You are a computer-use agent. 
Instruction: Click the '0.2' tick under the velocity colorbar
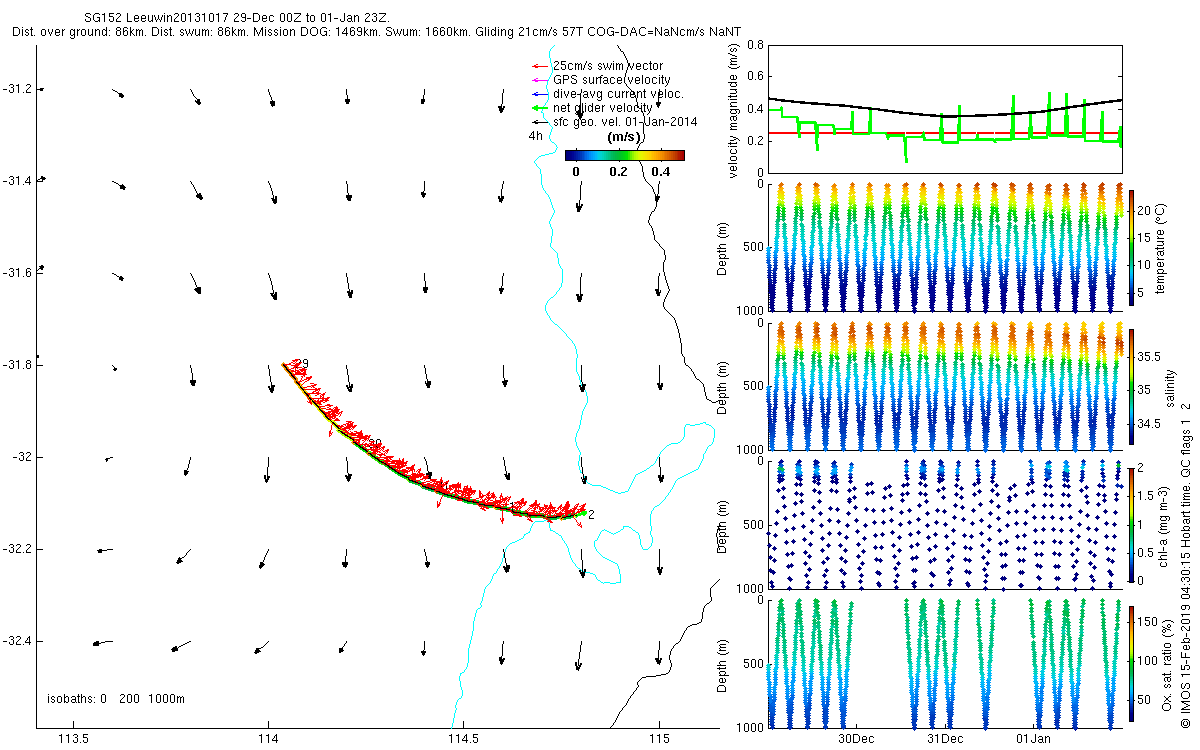(x=618, y=172)
